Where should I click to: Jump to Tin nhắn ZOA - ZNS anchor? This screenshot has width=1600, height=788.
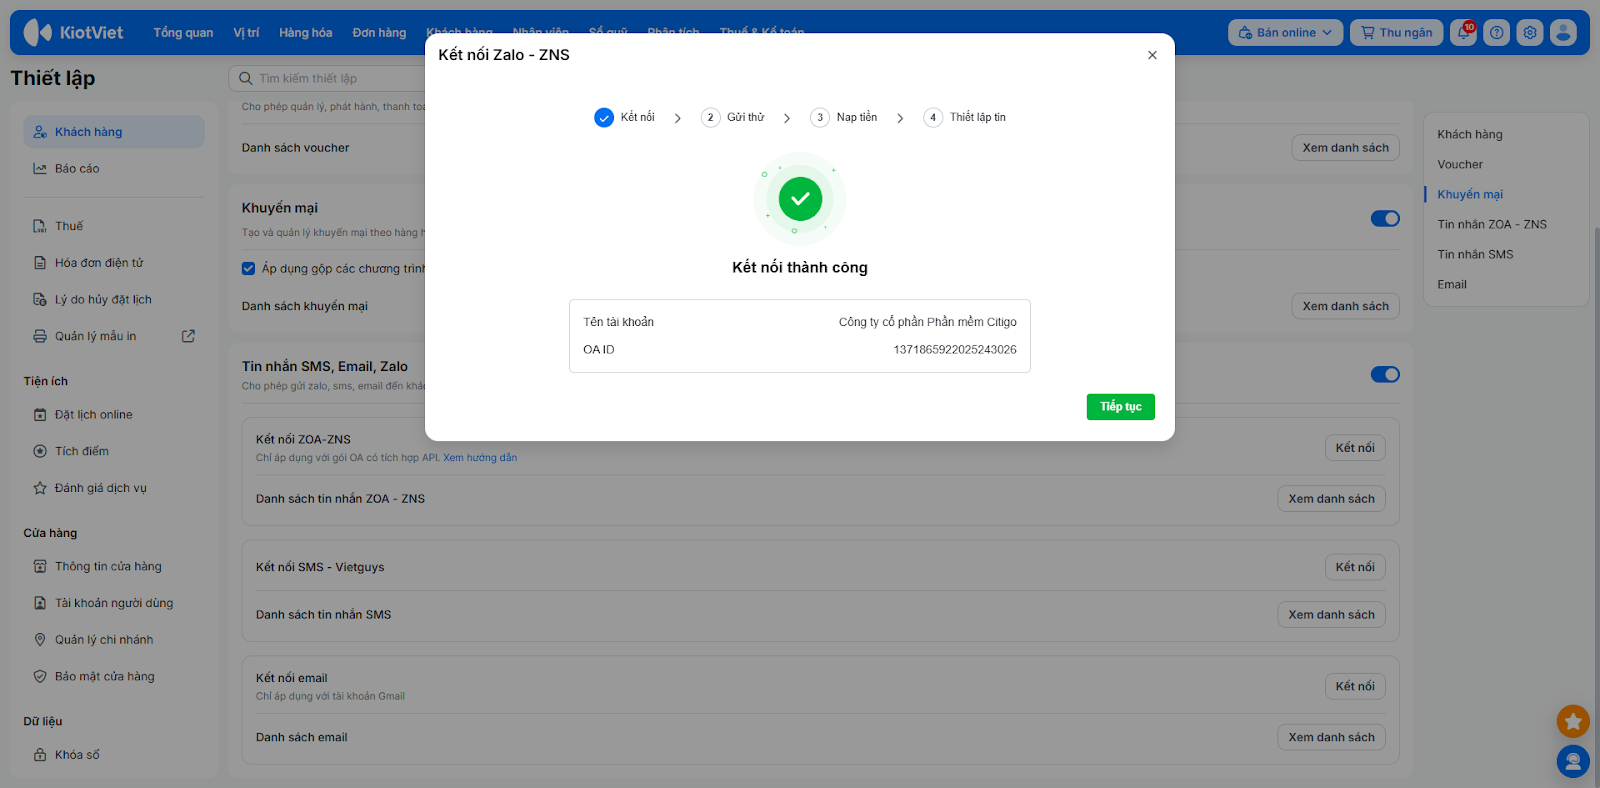pos(1492,225)
